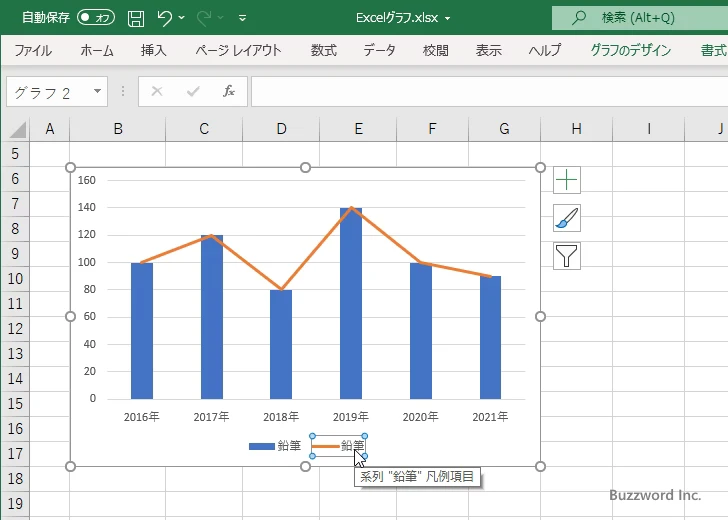This screenshot has width=728, height=520.
Task: Select row 5 header
Action: click(x=15, y=154)
